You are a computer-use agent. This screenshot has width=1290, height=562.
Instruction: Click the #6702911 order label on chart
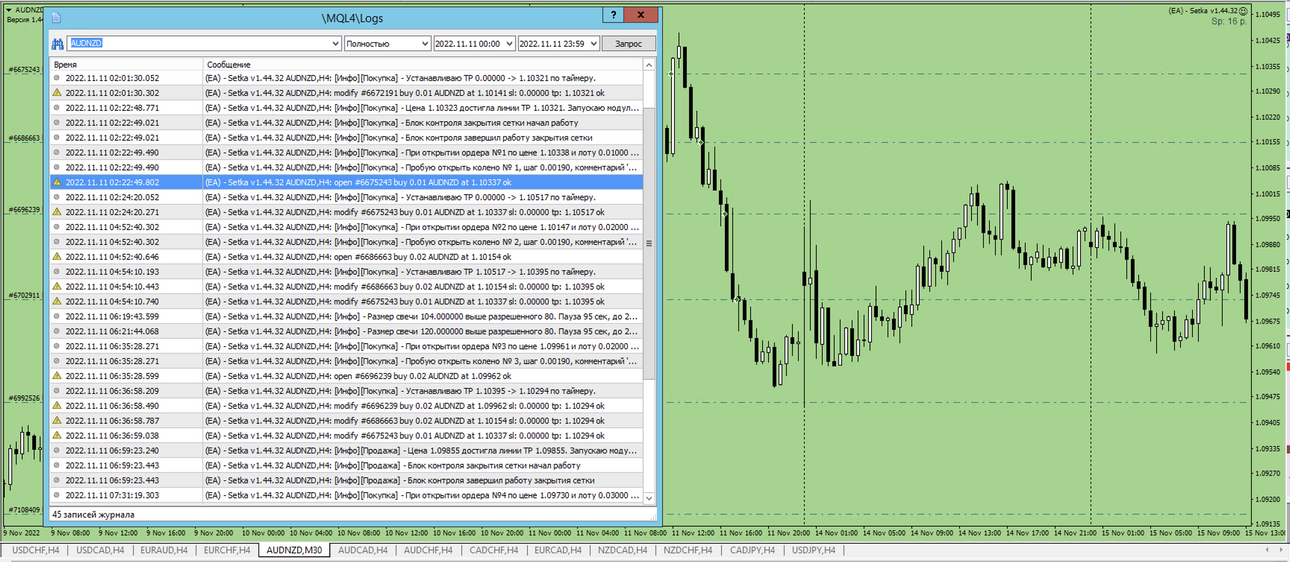pos(24,295)
